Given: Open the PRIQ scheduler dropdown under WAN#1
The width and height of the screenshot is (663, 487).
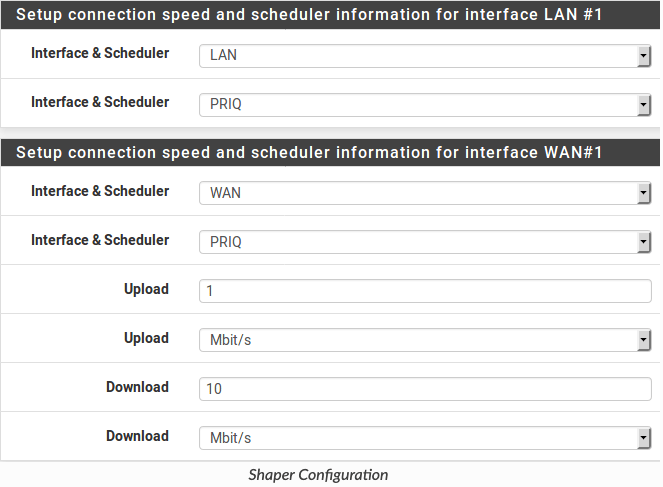Looking at the screenshot, I should (x=425, y=242).
